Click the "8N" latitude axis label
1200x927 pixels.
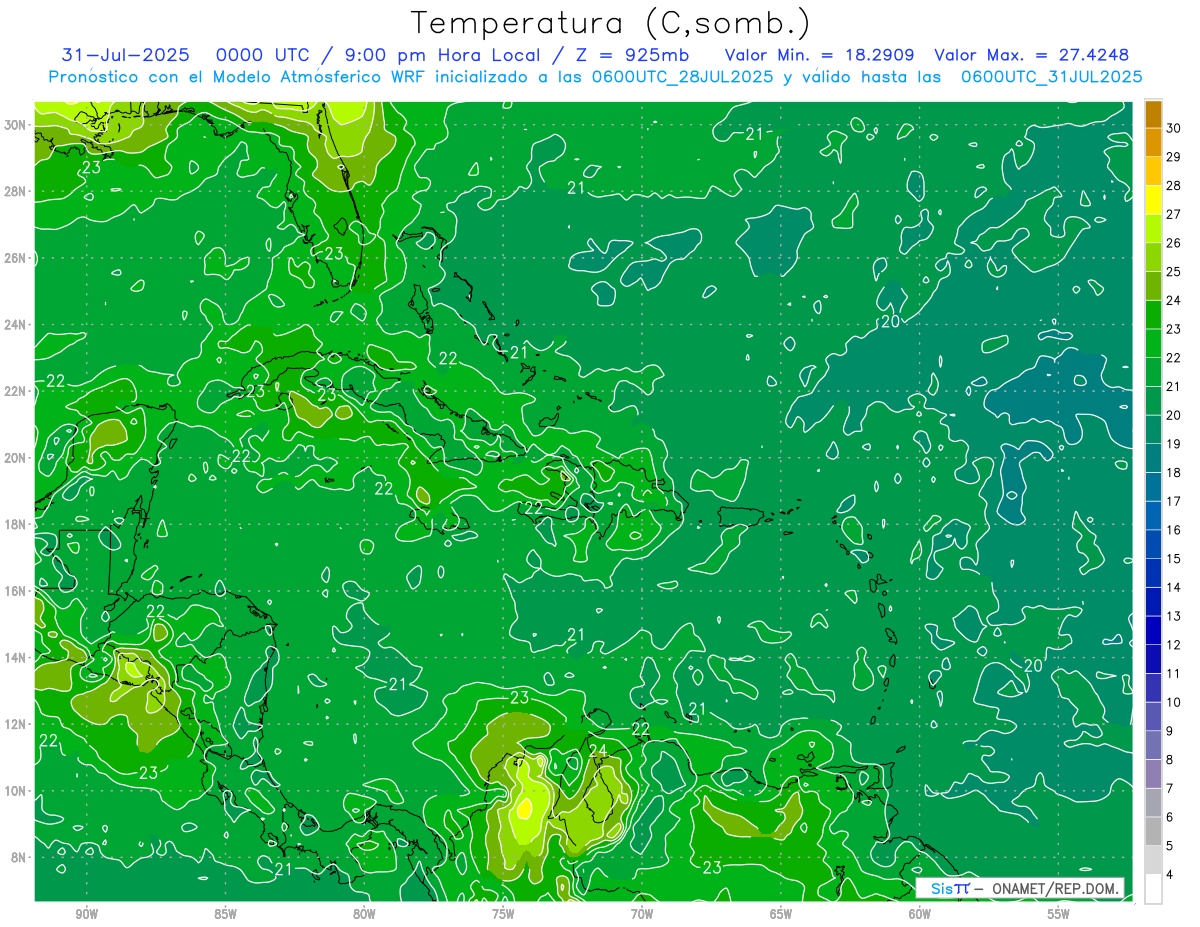tap(19, 858)
